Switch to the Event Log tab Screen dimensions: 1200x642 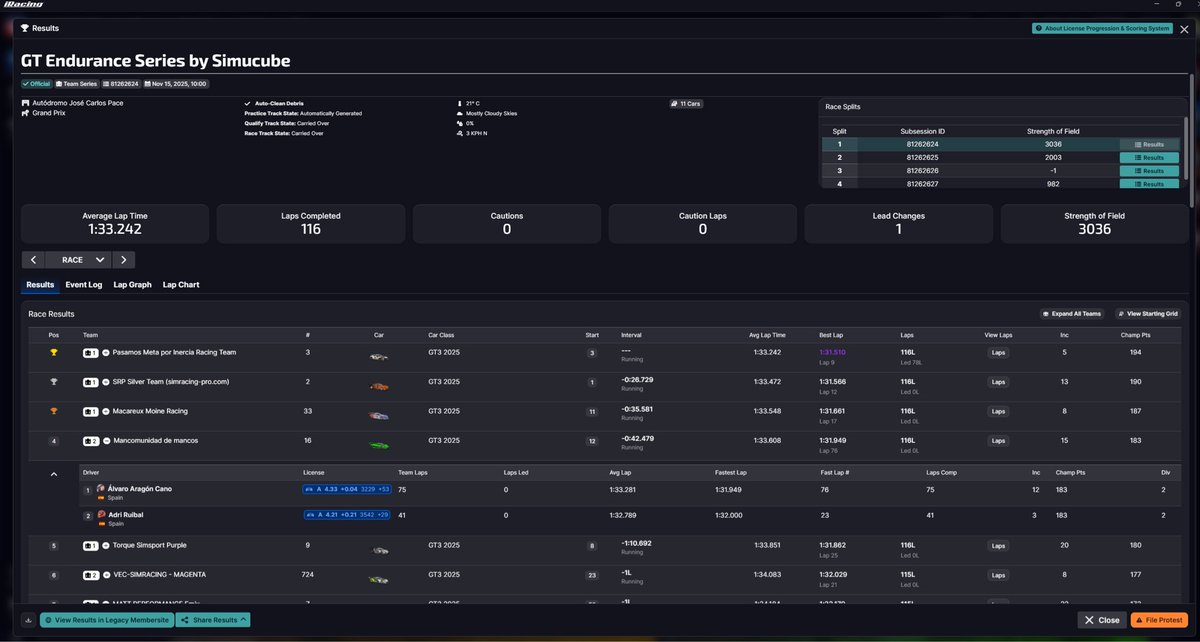(x=84, y=285)
